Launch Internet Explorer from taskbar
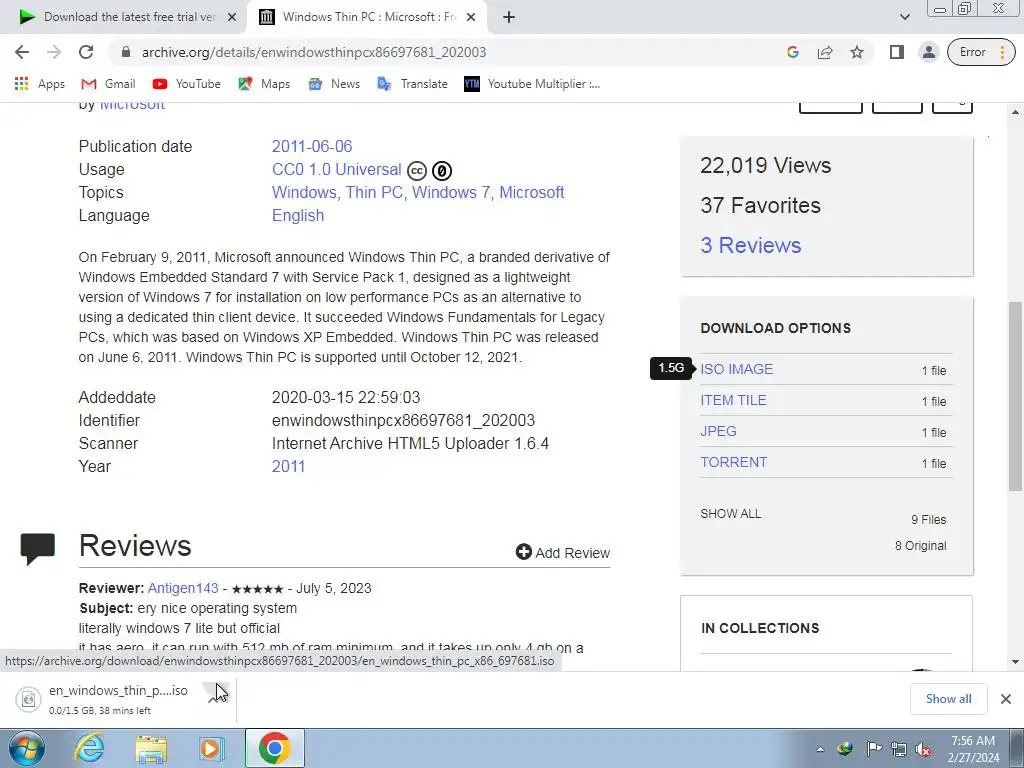 [89, 748]
